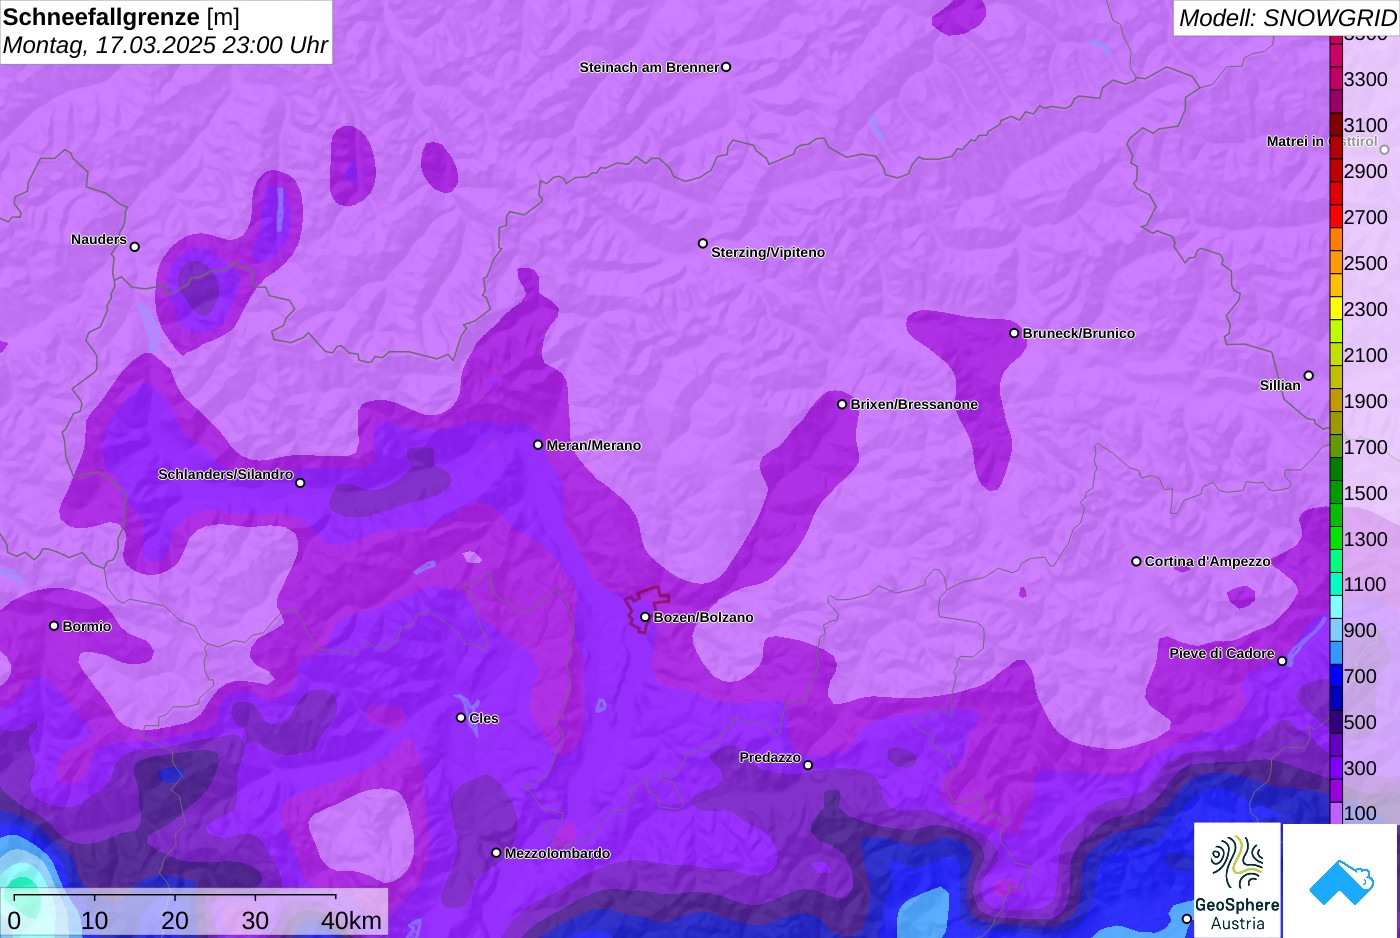The height and width of the screenshot is (938, 1400).
Task: Click the Matrei in Osttirol marker dot
Action: click(1385, 150)
